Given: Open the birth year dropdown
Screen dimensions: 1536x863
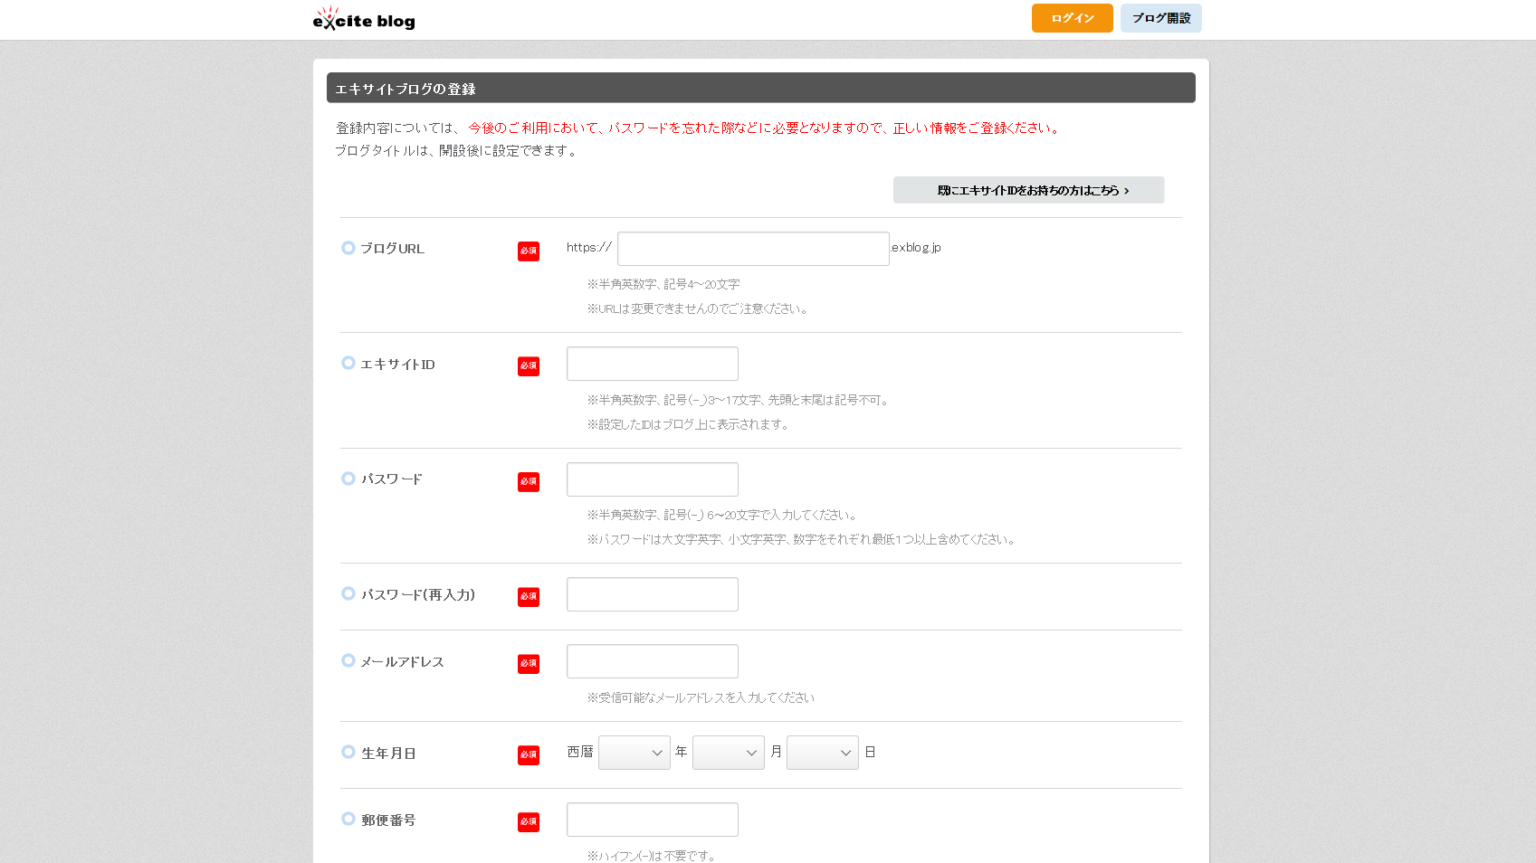Looking at the screenshot, I should (x=634, y=753).
